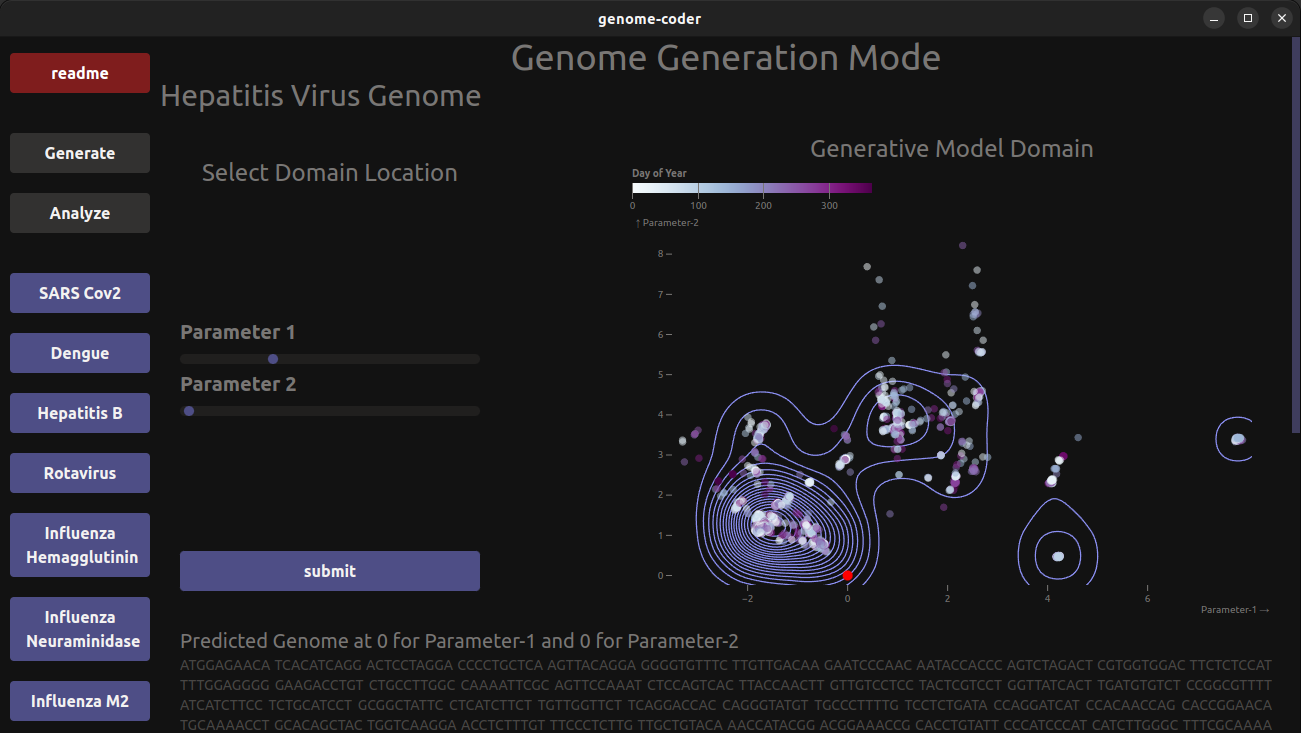Screen dimensions: 1301x733
Task: Switch to Analyze mode
Action: [x=80, y=213]
